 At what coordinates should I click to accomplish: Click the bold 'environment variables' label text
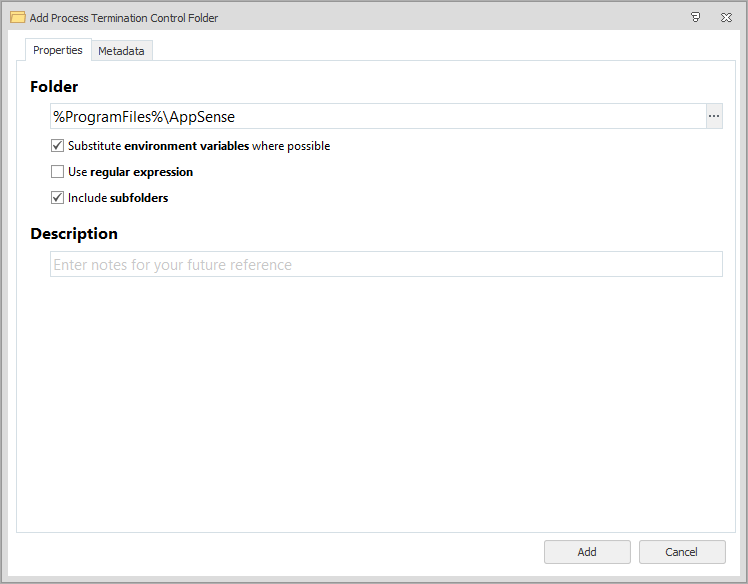click(x=186, y=146)
